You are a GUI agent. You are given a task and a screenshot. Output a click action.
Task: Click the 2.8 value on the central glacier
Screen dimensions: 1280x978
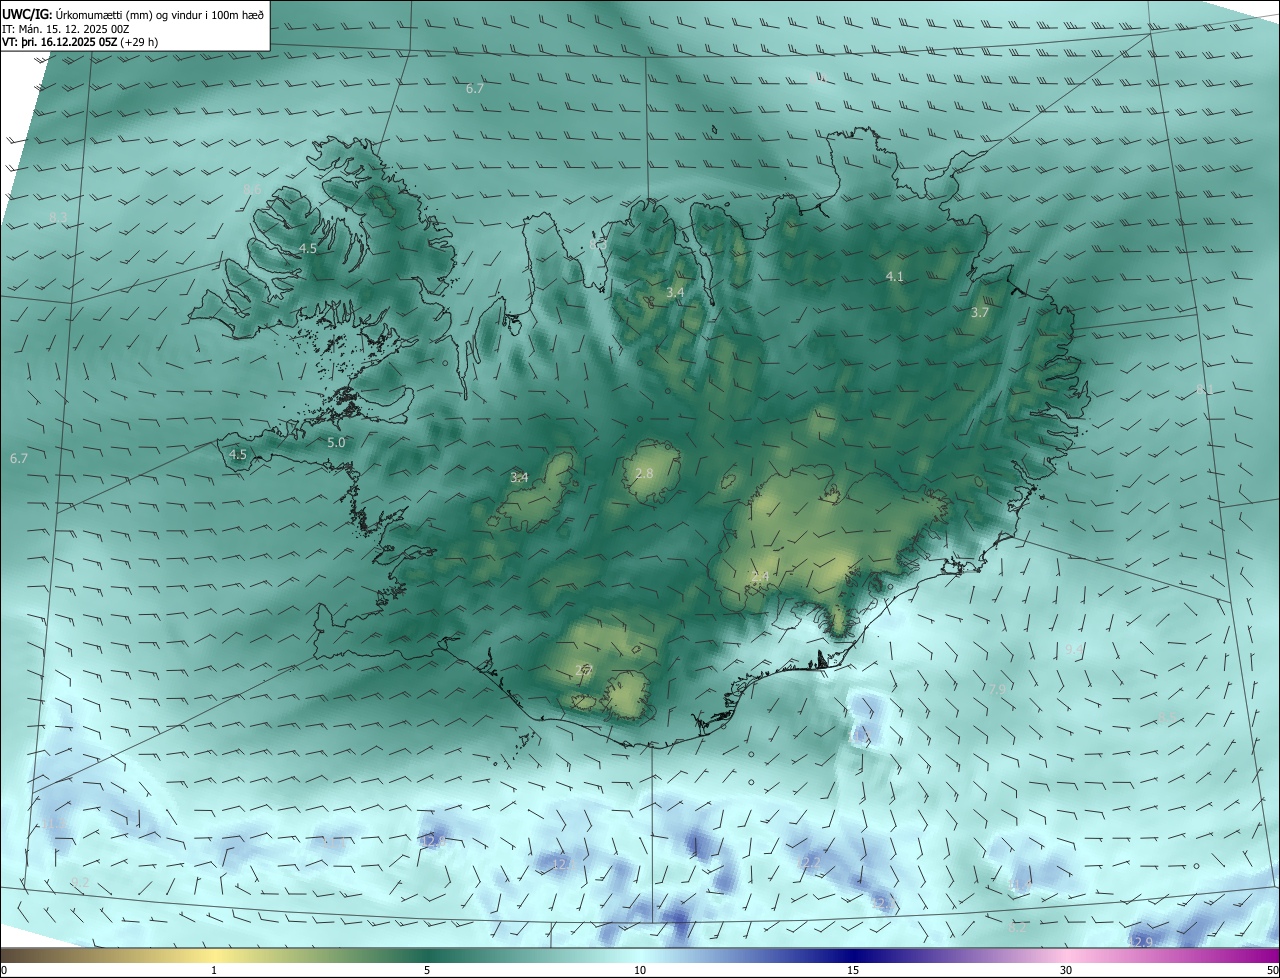tap(644, 473)
